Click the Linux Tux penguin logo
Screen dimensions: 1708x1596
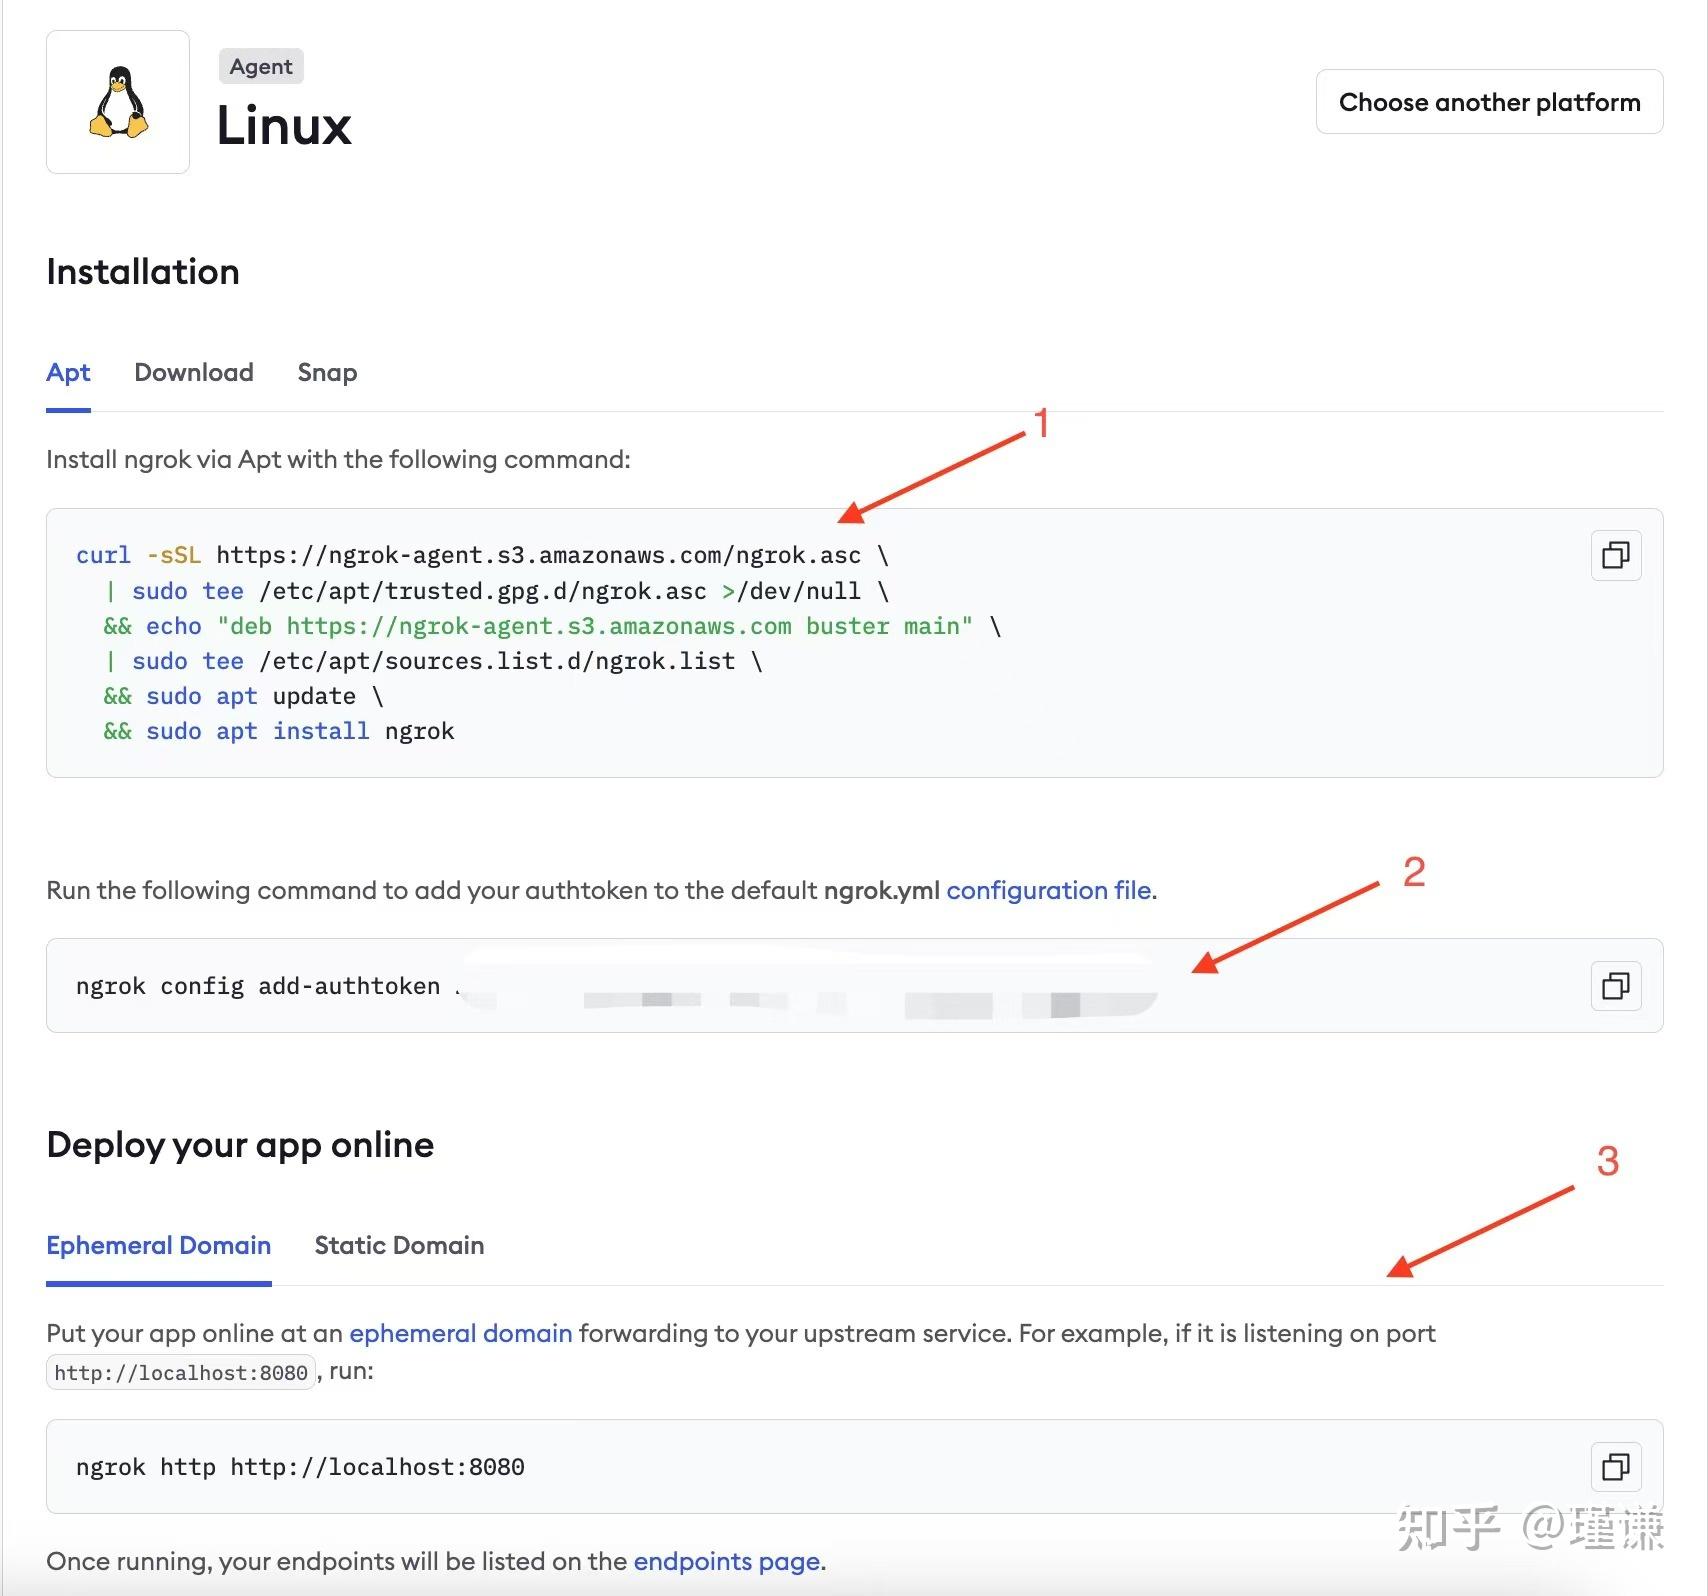point(117,102)
